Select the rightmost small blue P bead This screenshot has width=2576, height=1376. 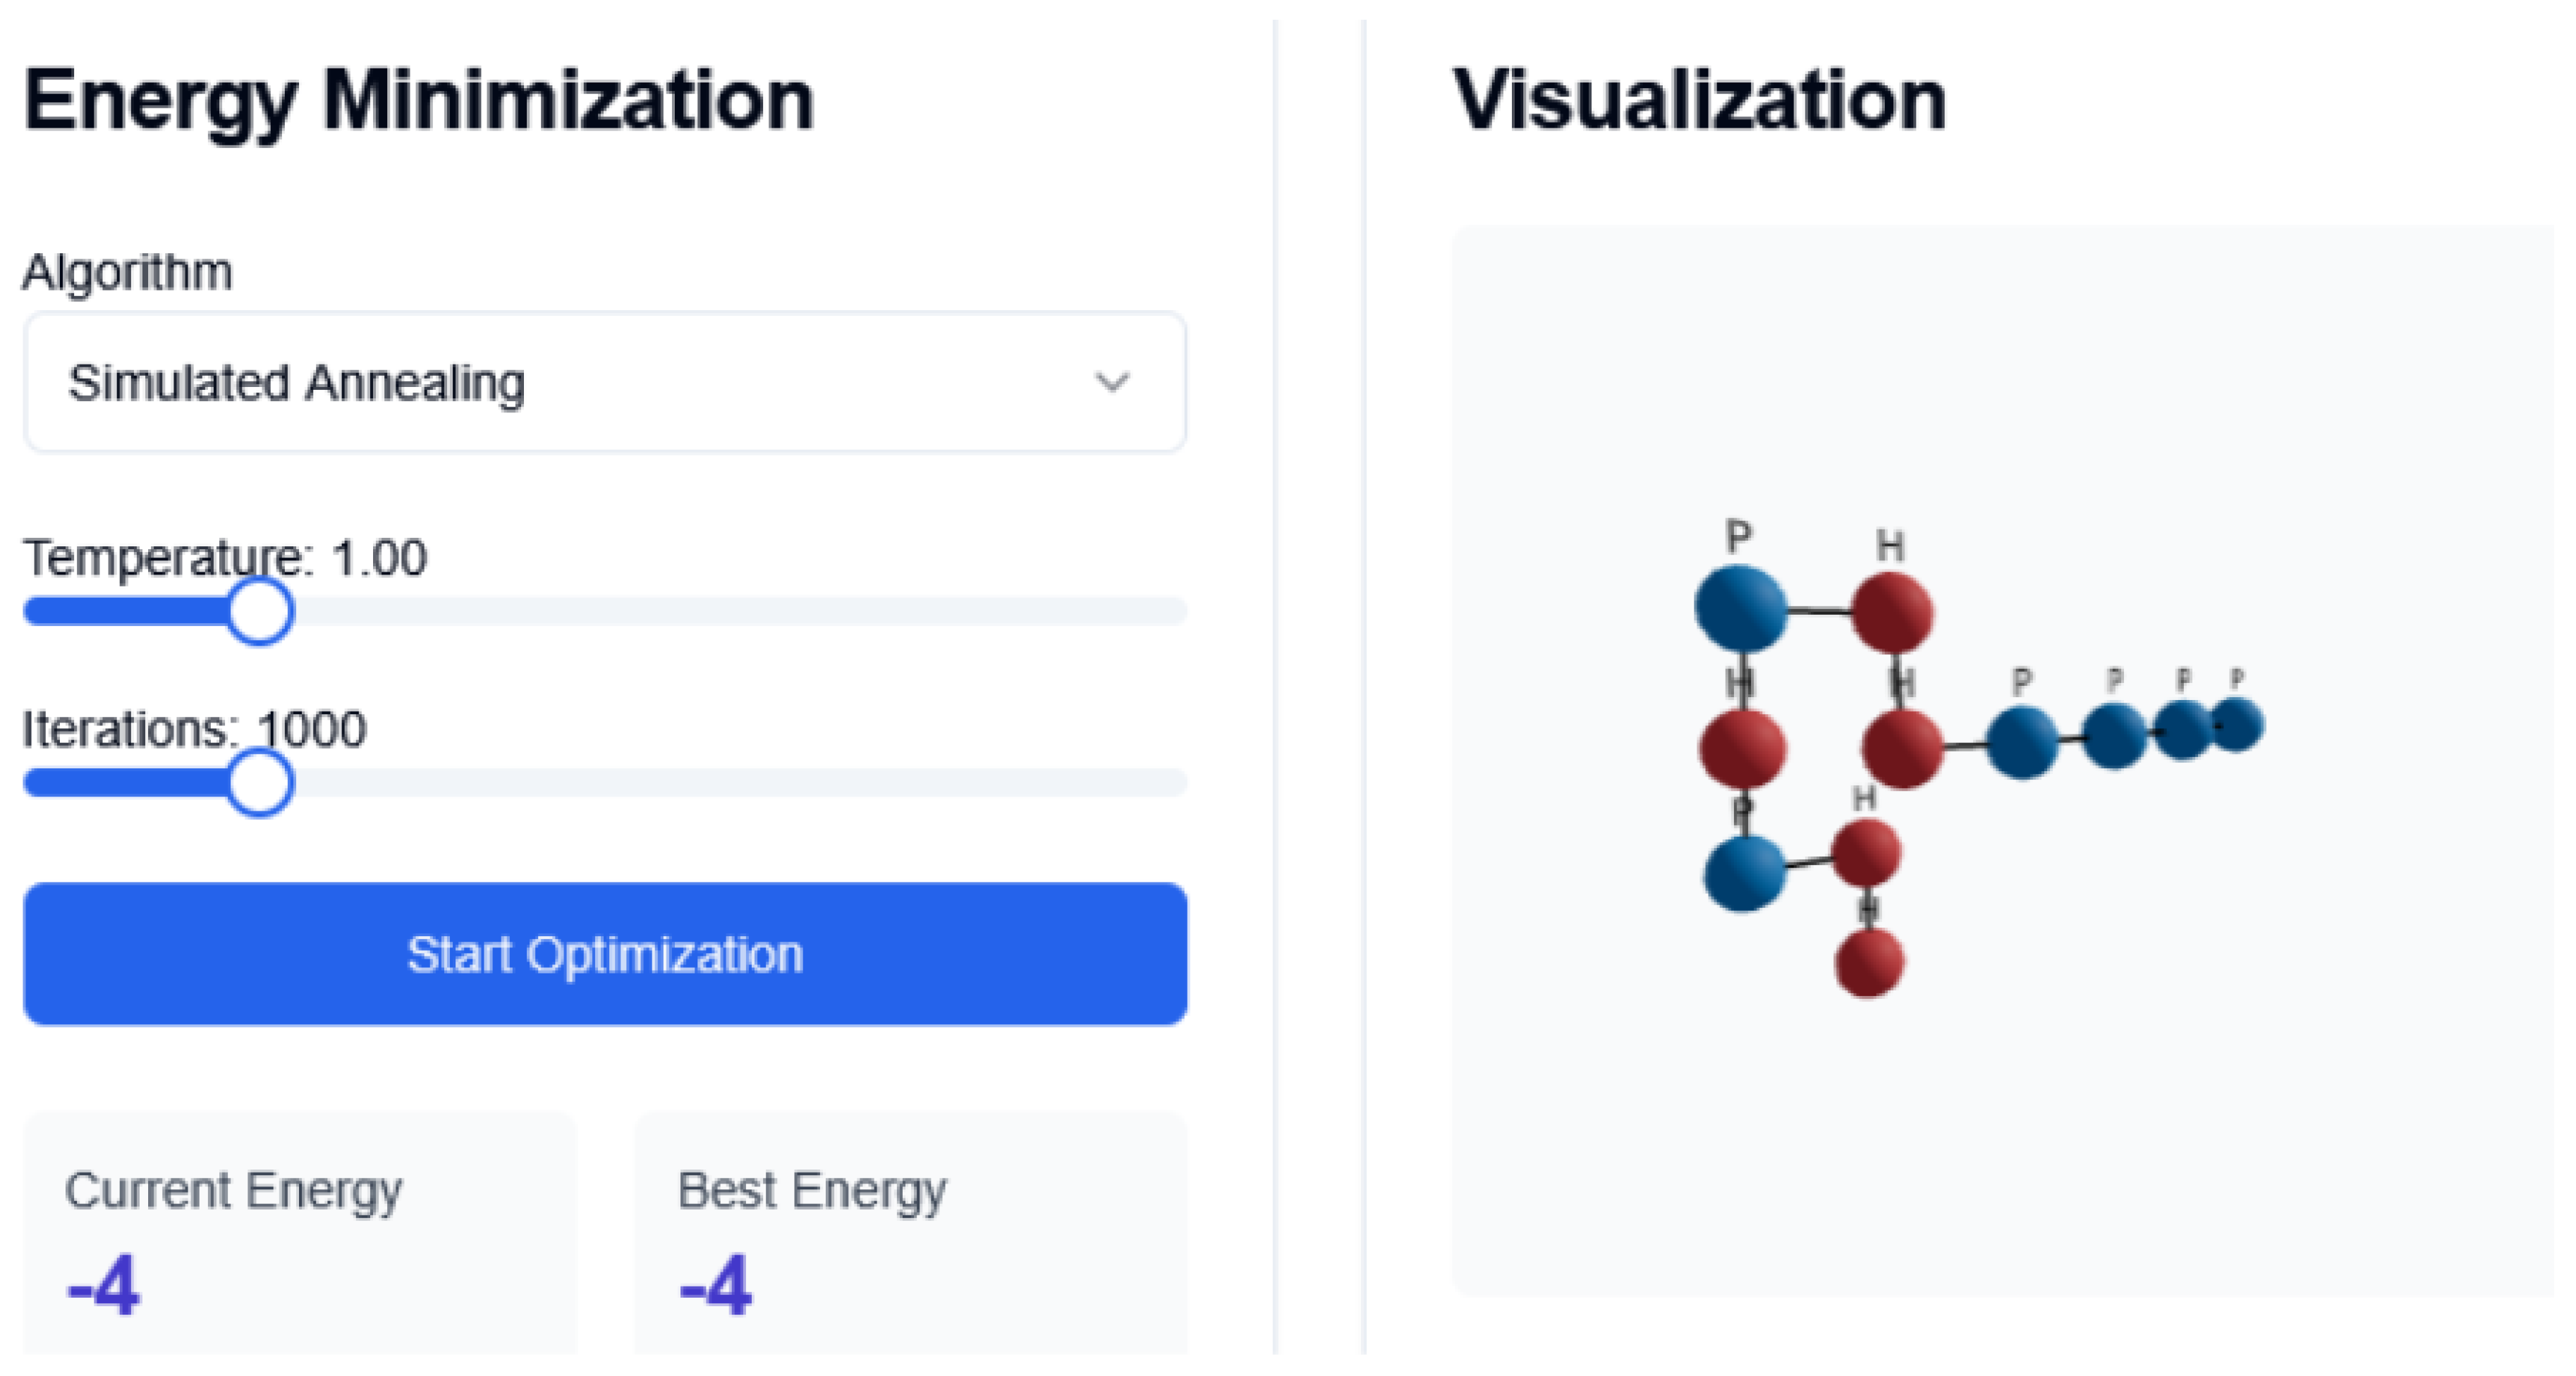(x=2237, y=724)
